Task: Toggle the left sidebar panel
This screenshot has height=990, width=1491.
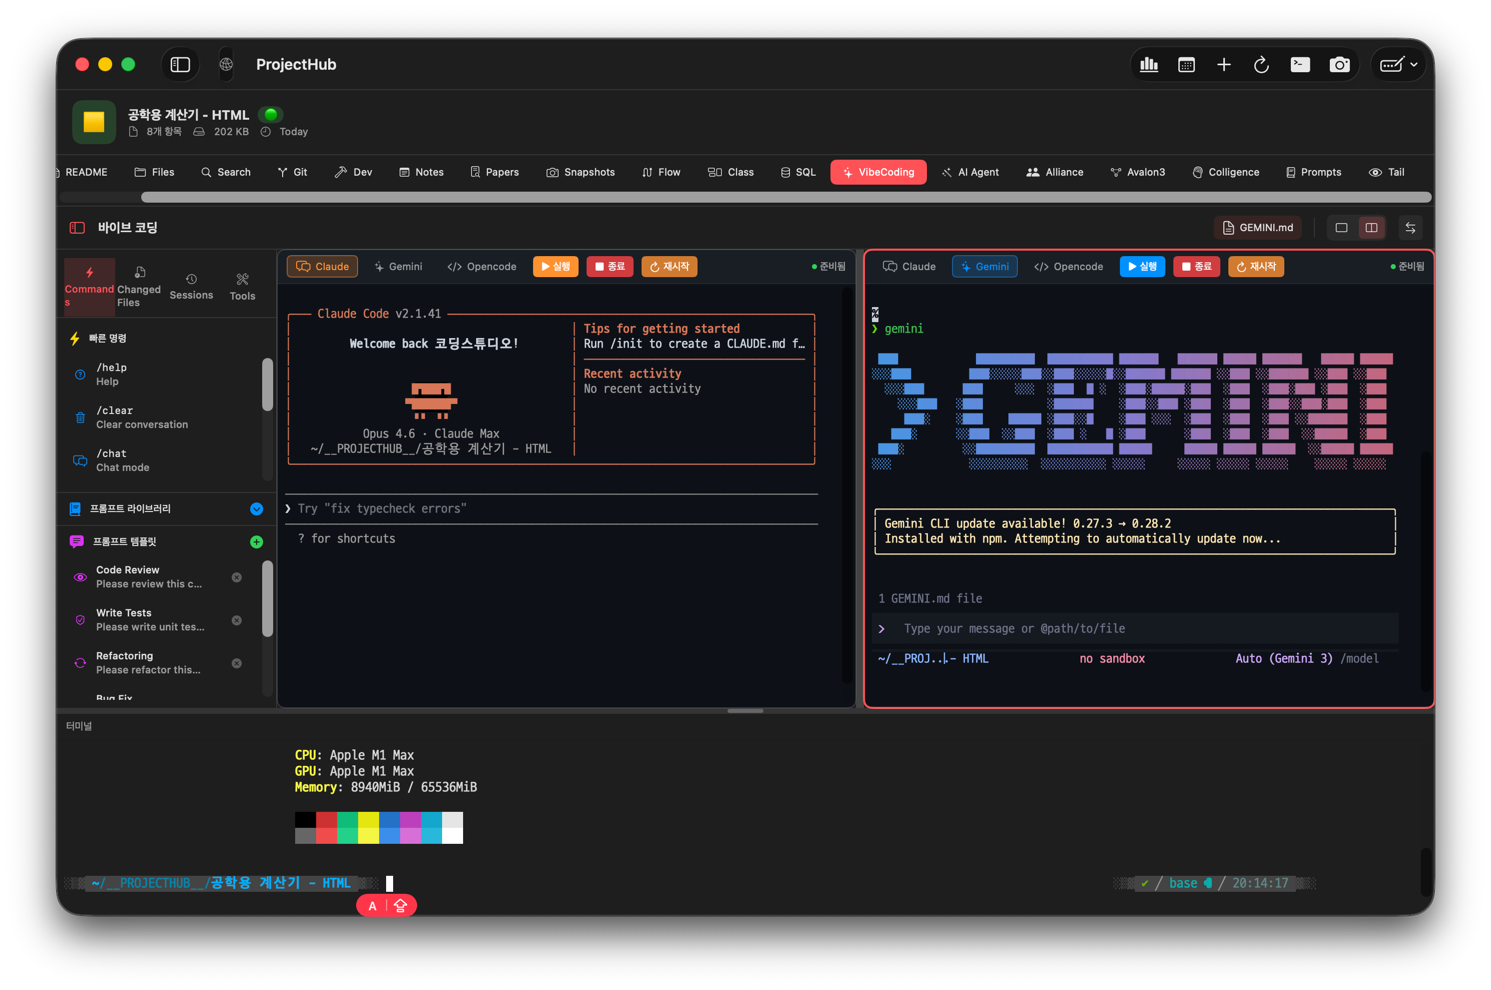Action: pos(180,65)
